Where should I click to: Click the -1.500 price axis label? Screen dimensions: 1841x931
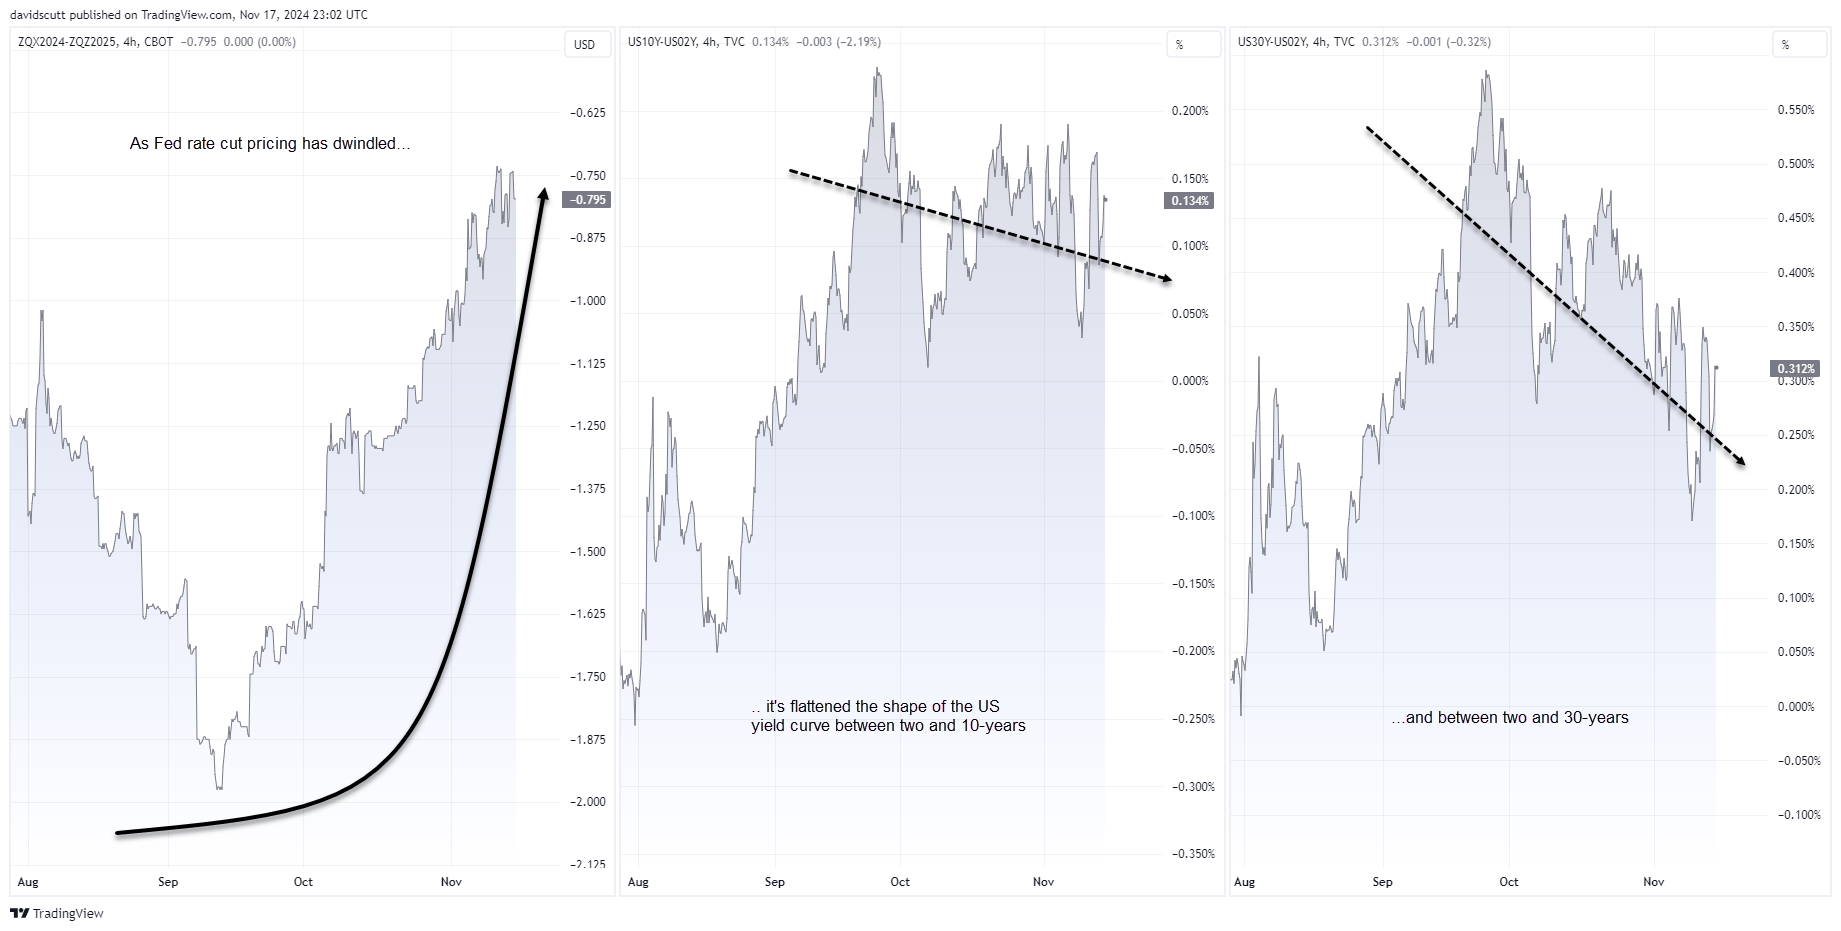pos(587,552)
